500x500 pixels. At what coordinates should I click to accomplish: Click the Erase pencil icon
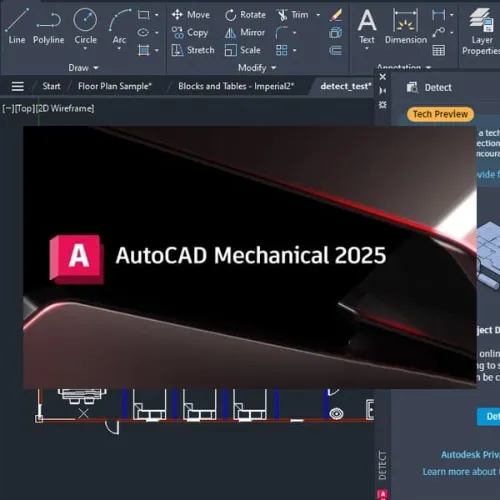[x=336, y=15]
